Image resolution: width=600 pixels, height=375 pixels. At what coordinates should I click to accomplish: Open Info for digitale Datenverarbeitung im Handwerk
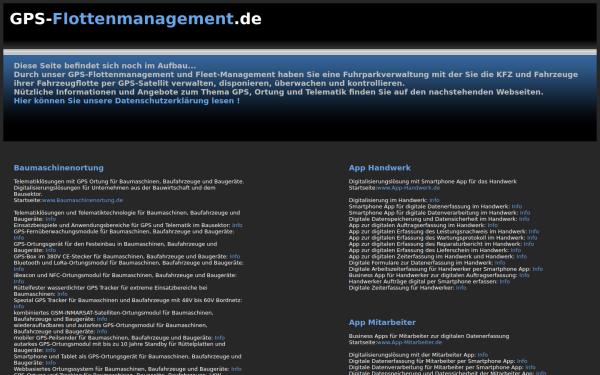525,213
